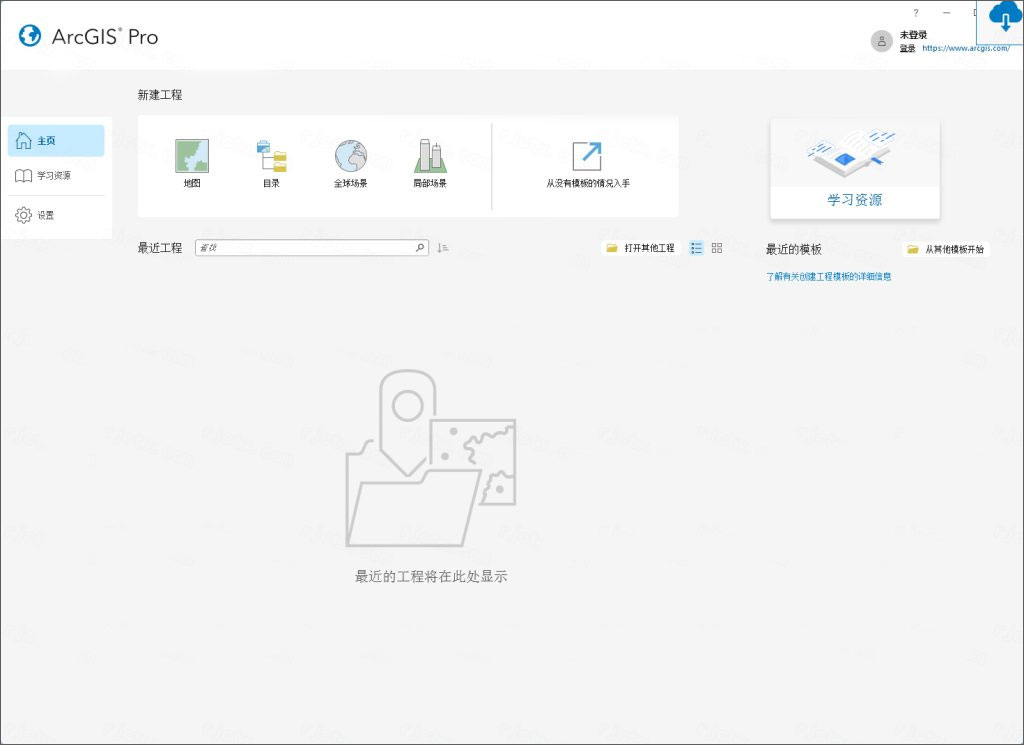Open the help question mark at top right
Image resolution: width=1024 pixels, height=745 pixels.
tap(917, 13)
